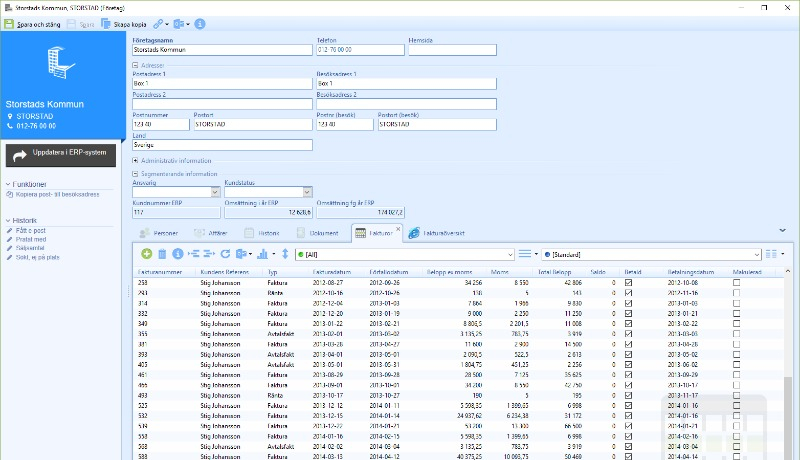
Task: Click the top toolbar info icon
Action: tap(200, 24)
